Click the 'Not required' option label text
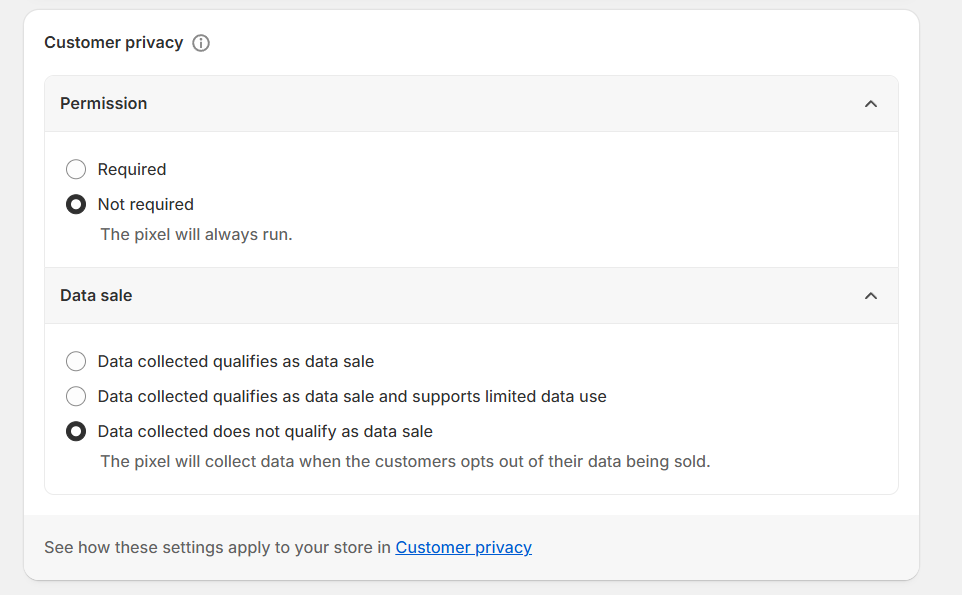Viewport: 962px width, 595px height. click(x=146, y=204)
